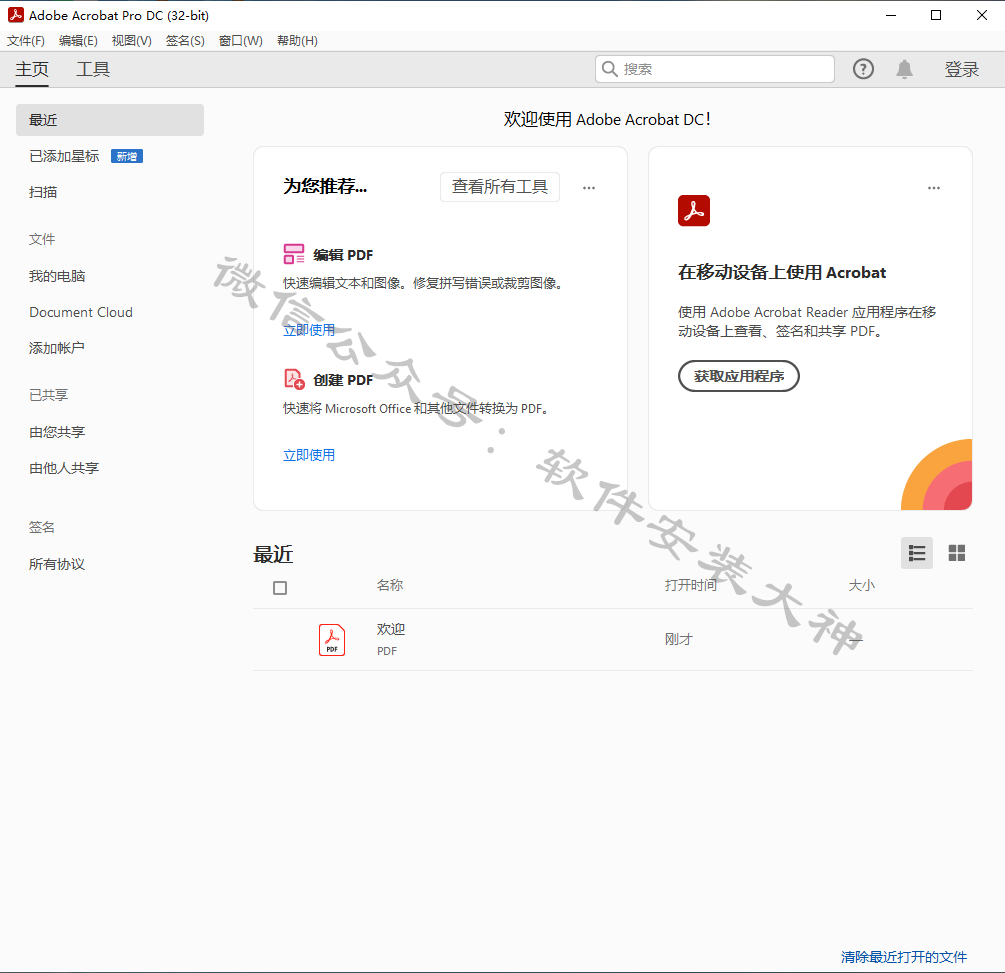Click the Edit PDF tool icon
This screenshot has height=973, width=1005.
[x=294, y=254]
